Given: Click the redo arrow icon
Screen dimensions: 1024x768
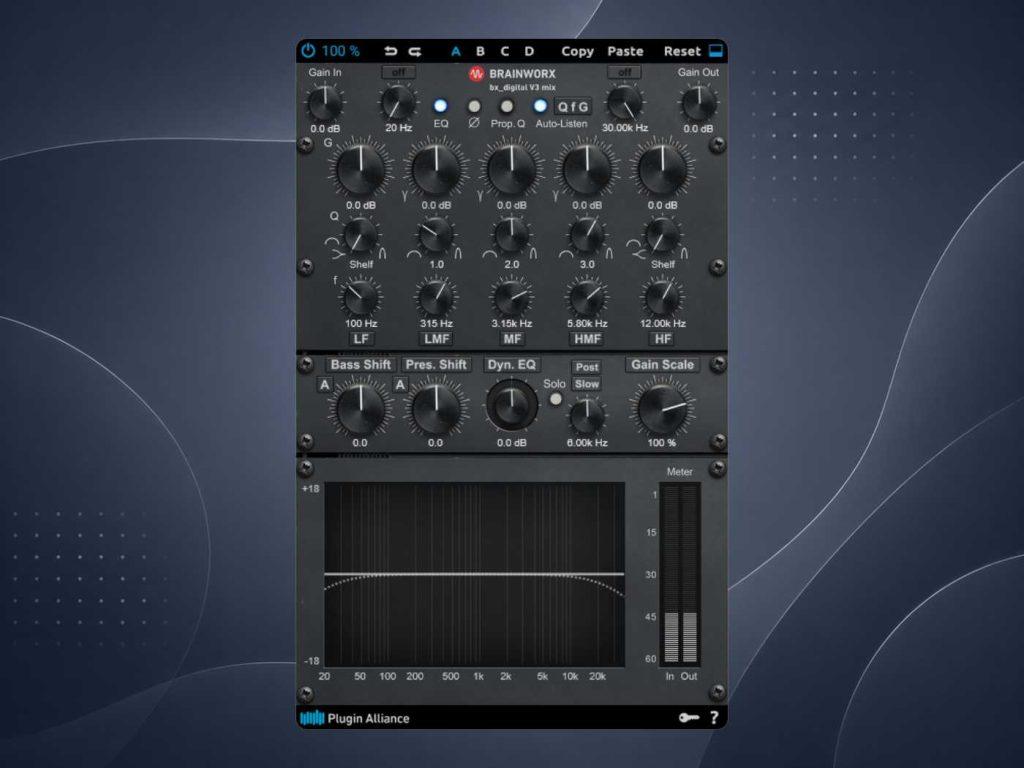Looking at the screenshot, I should coord(415,52).
